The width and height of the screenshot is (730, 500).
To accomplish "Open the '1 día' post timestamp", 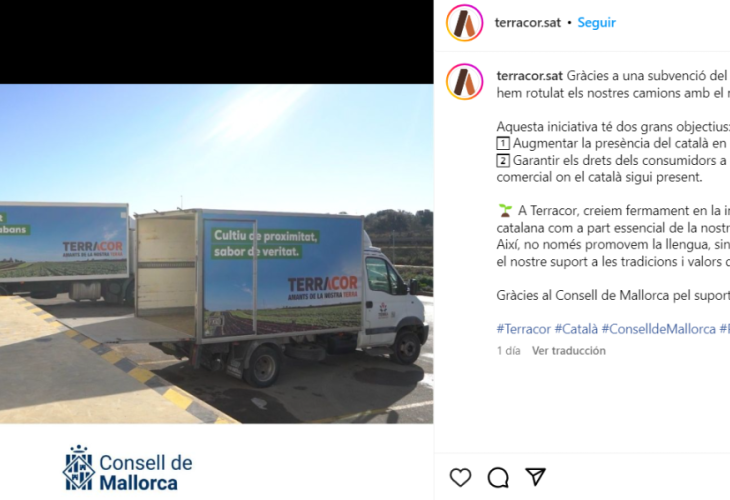I will coord(508,351).
